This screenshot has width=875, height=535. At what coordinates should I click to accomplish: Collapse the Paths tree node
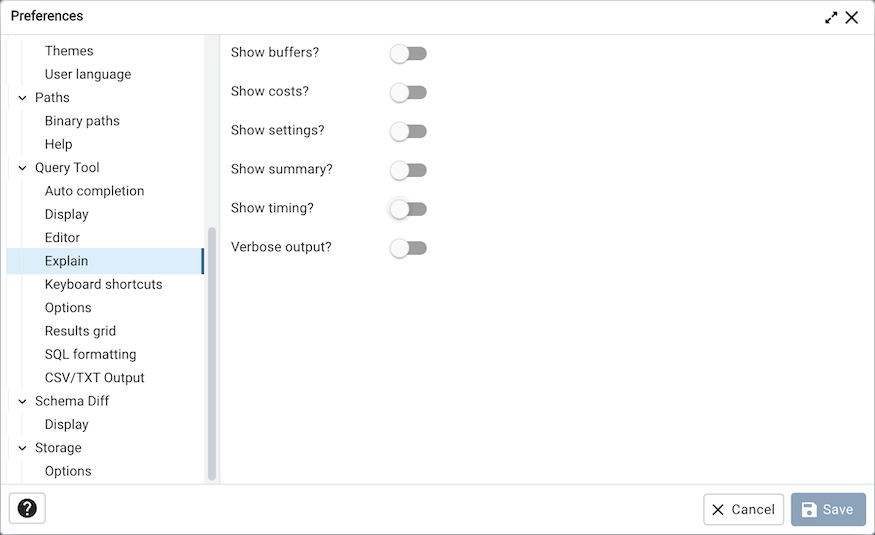(22, 98)
